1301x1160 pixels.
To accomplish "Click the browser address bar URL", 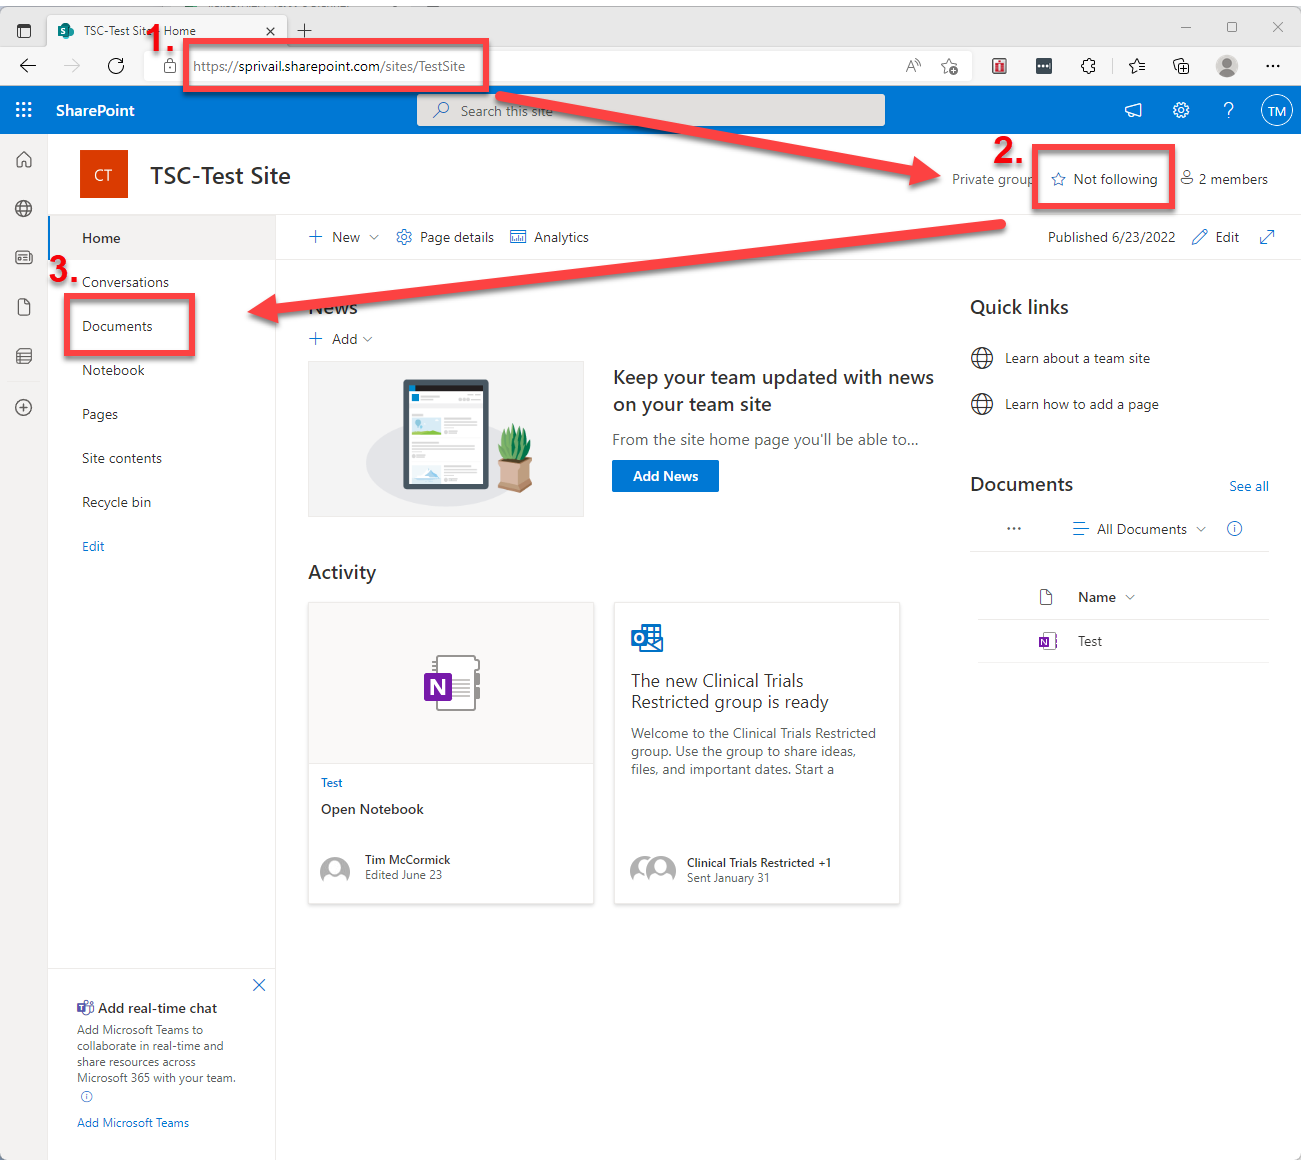I will (329, 66).
